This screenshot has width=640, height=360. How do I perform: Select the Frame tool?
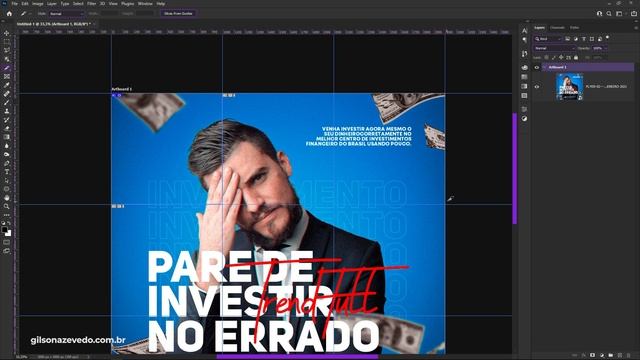(7, 76)
